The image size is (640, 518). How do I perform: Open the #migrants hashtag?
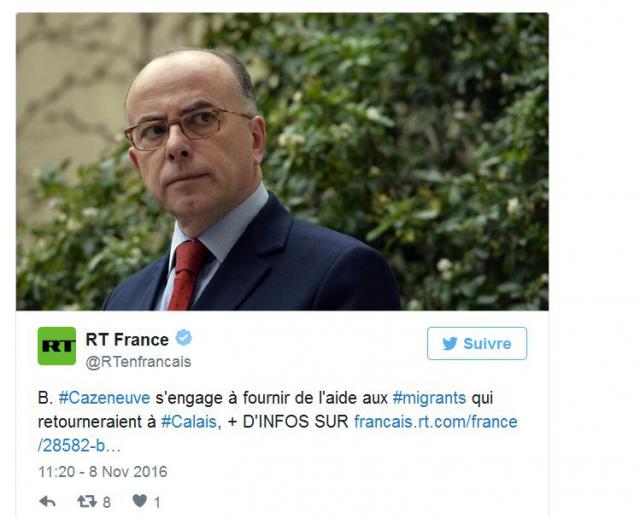tap(429, 398)
